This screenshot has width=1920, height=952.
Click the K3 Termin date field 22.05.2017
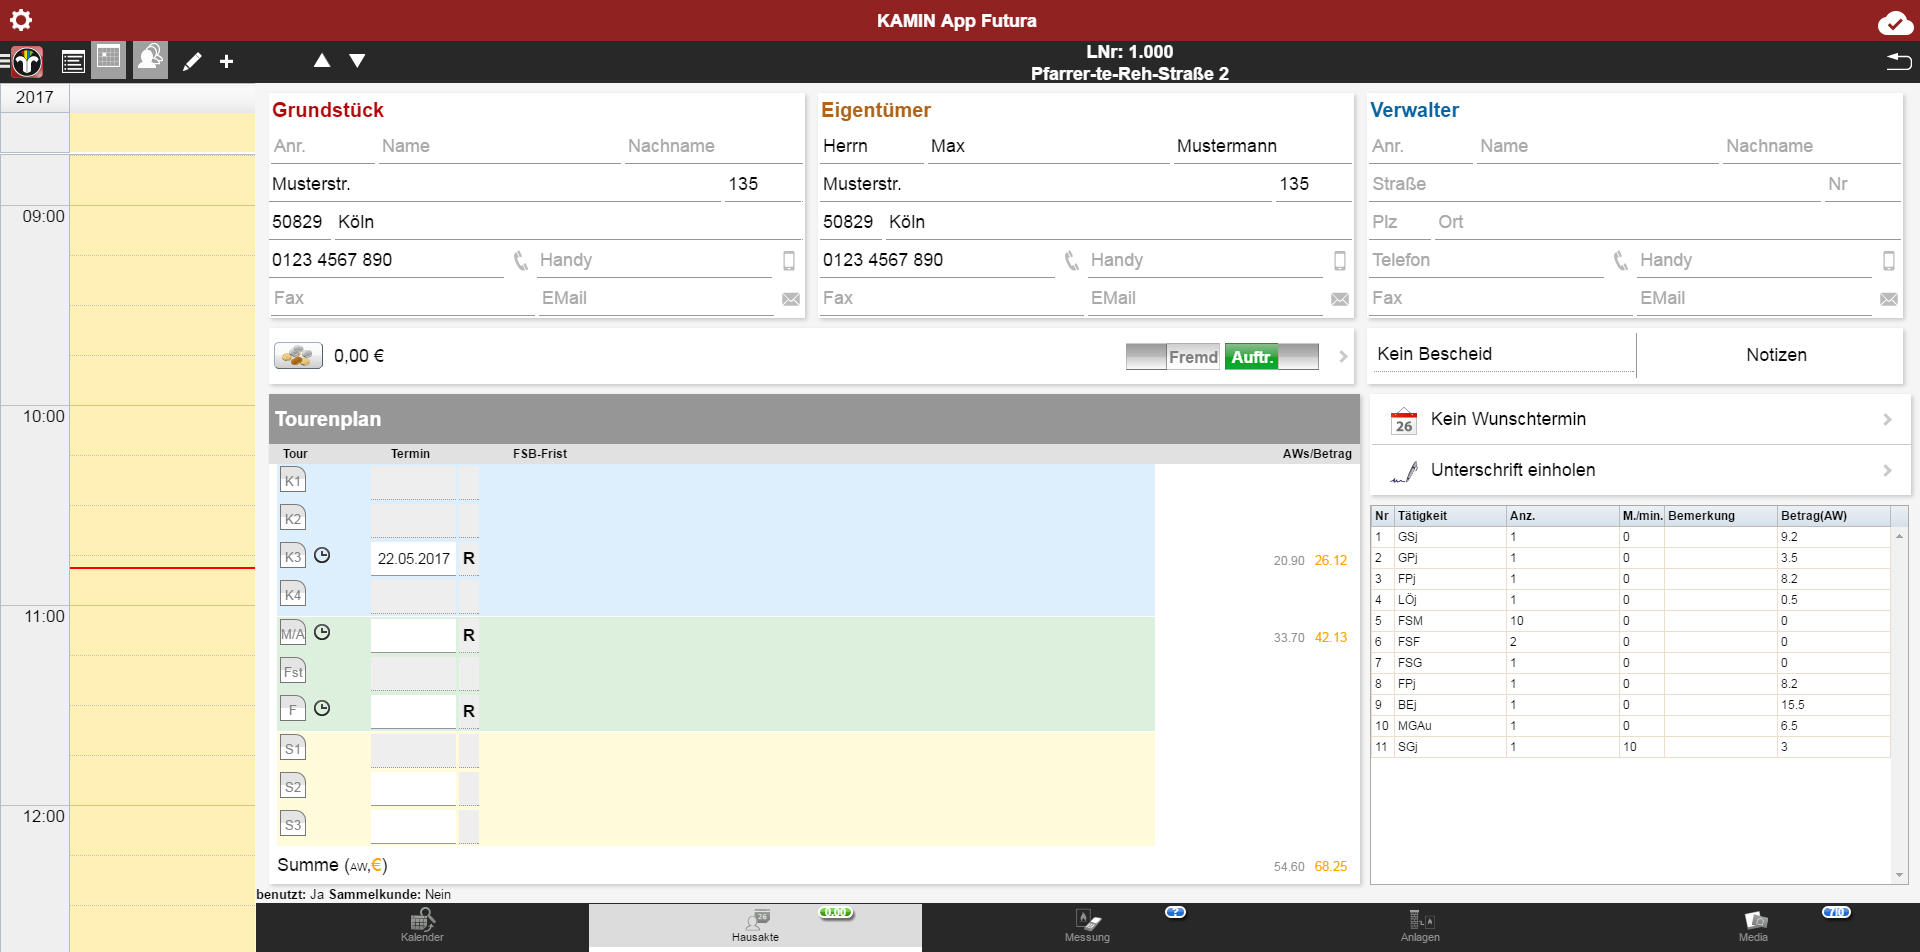(x=413, y=559)
